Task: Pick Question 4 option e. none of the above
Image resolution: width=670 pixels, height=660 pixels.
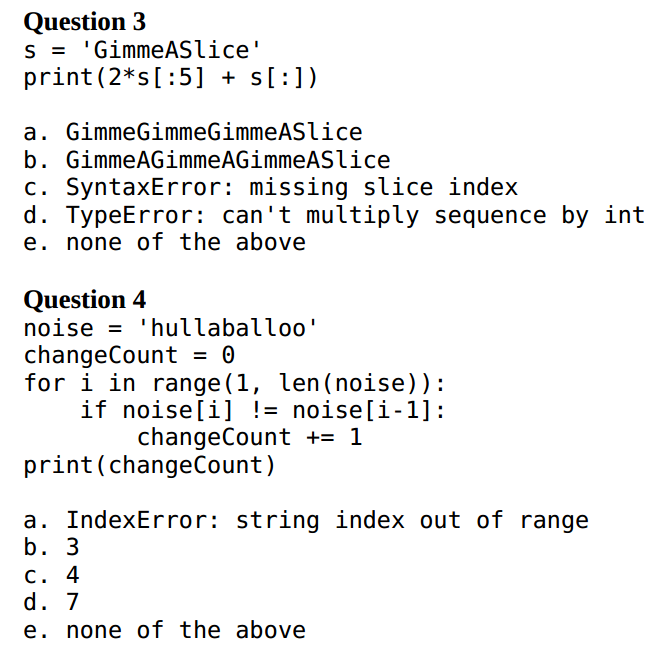Action: (x=165, y=631)
